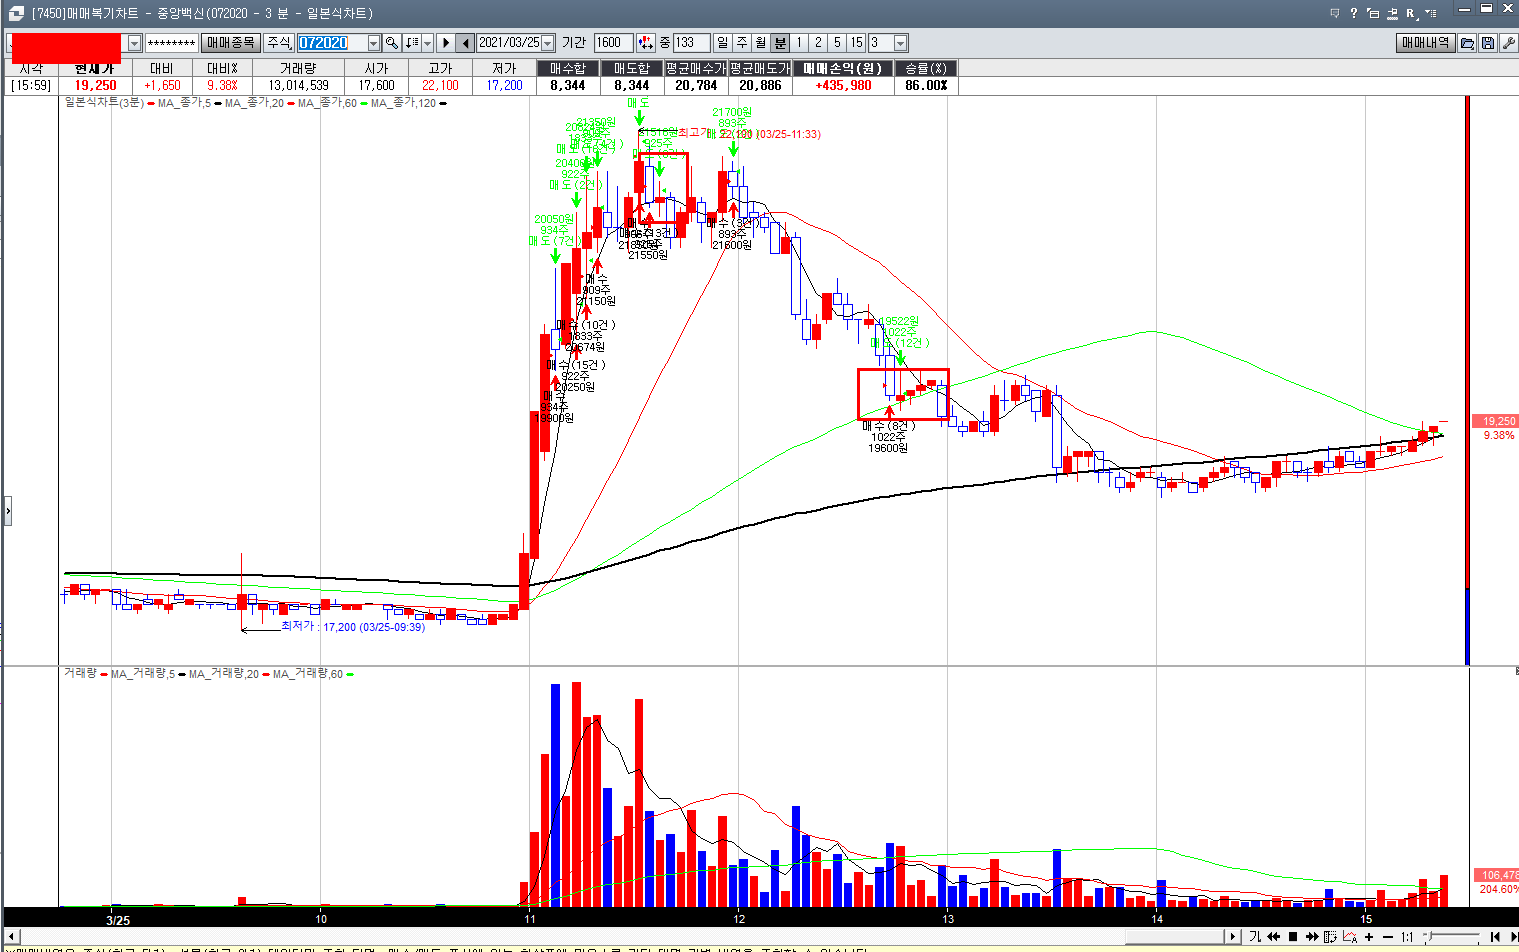Open the stock code 072020 dropdown arrow
Screen dimensions: 1519x952
point(374,43)
